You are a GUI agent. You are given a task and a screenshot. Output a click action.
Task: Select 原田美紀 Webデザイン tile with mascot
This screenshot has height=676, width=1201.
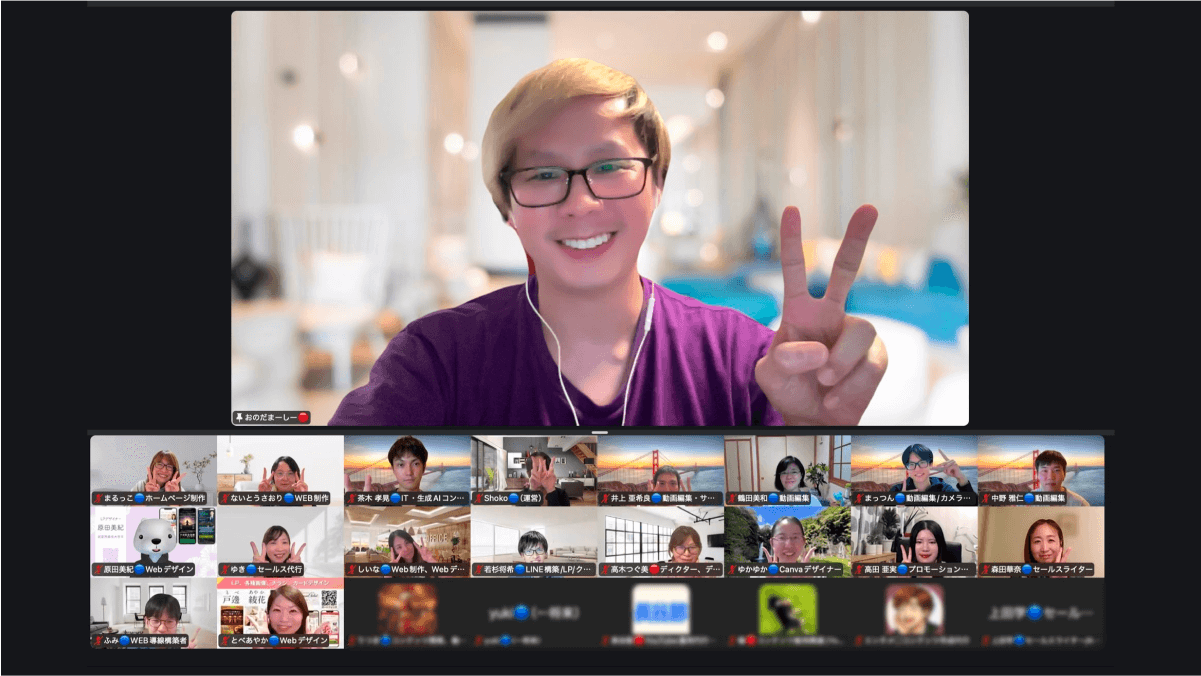click(x=153, y=537)
